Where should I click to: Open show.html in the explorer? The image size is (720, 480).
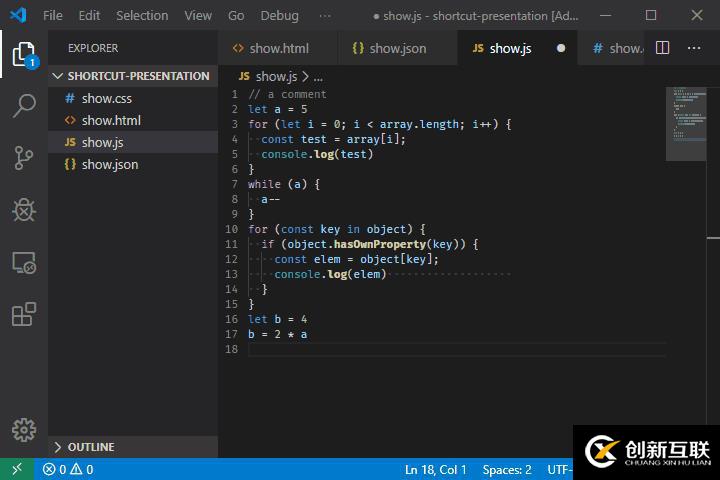point(132,120)
